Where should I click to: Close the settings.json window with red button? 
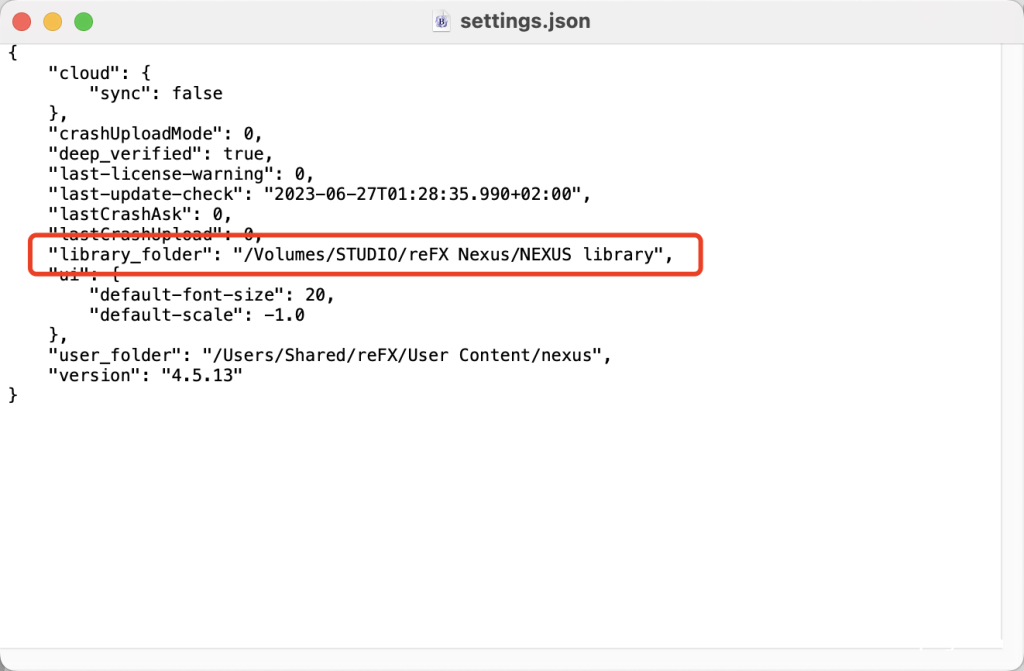tap(23, 21)
